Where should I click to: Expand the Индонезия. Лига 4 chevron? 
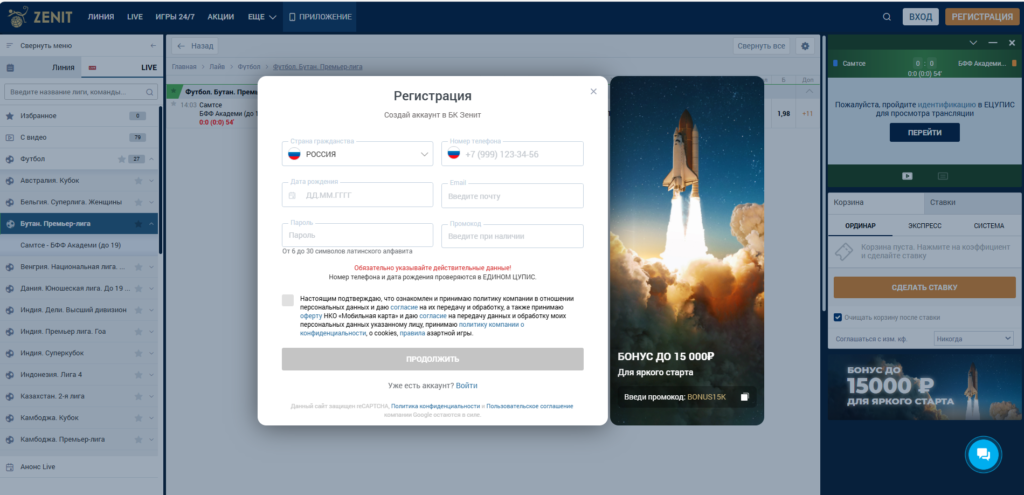click(152, 374)
